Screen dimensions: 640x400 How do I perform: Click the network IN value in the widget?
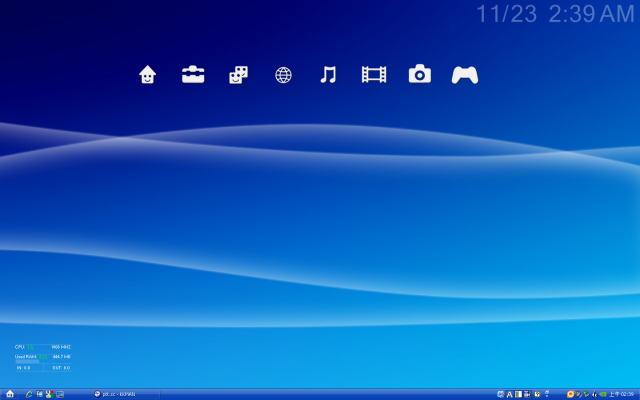(23, 368)
